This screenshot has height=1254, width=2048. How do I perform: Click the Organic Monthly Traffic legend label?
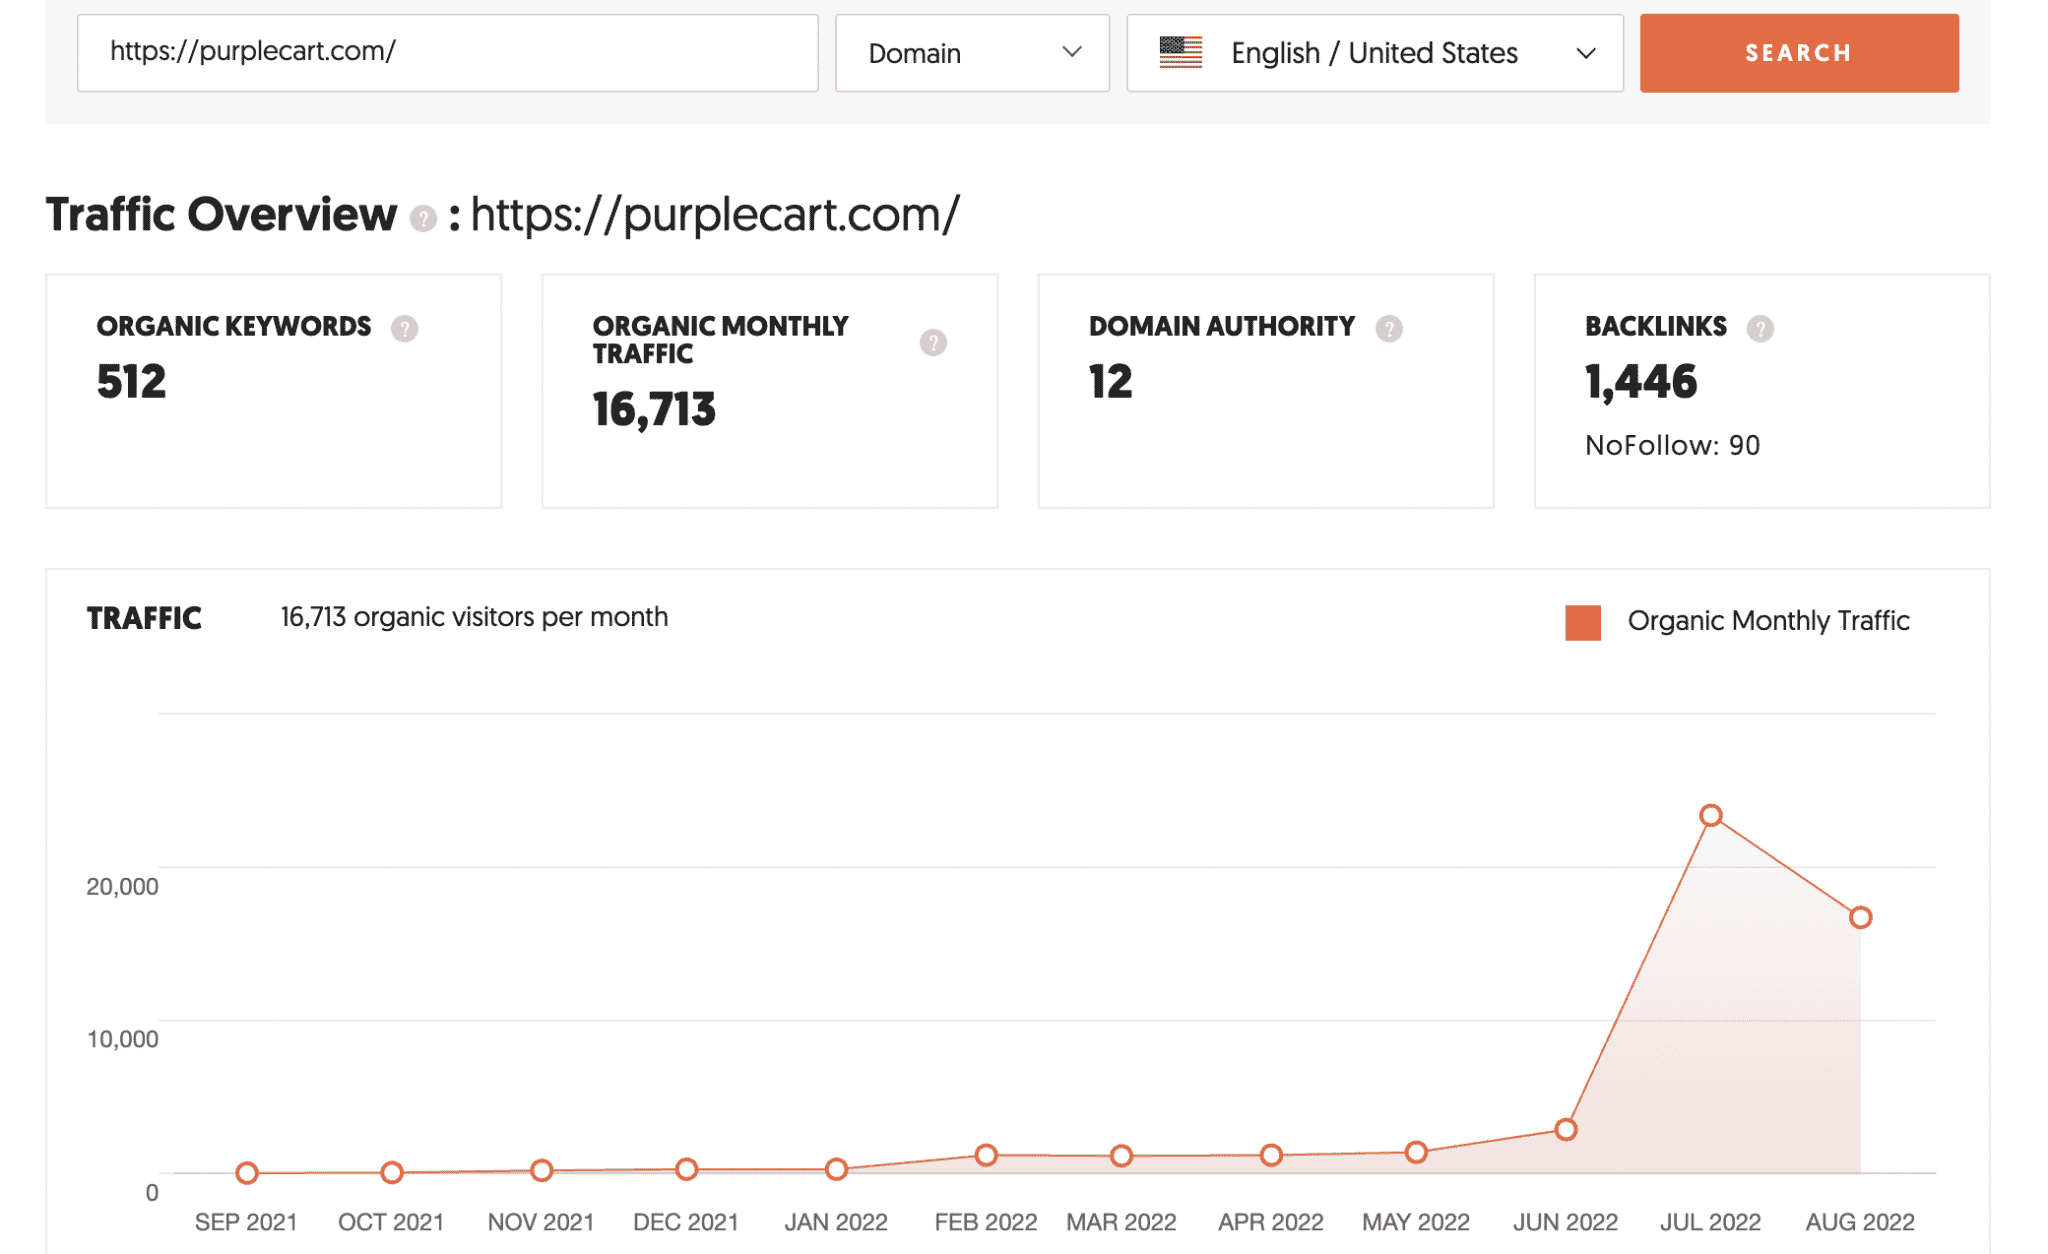1768,621
